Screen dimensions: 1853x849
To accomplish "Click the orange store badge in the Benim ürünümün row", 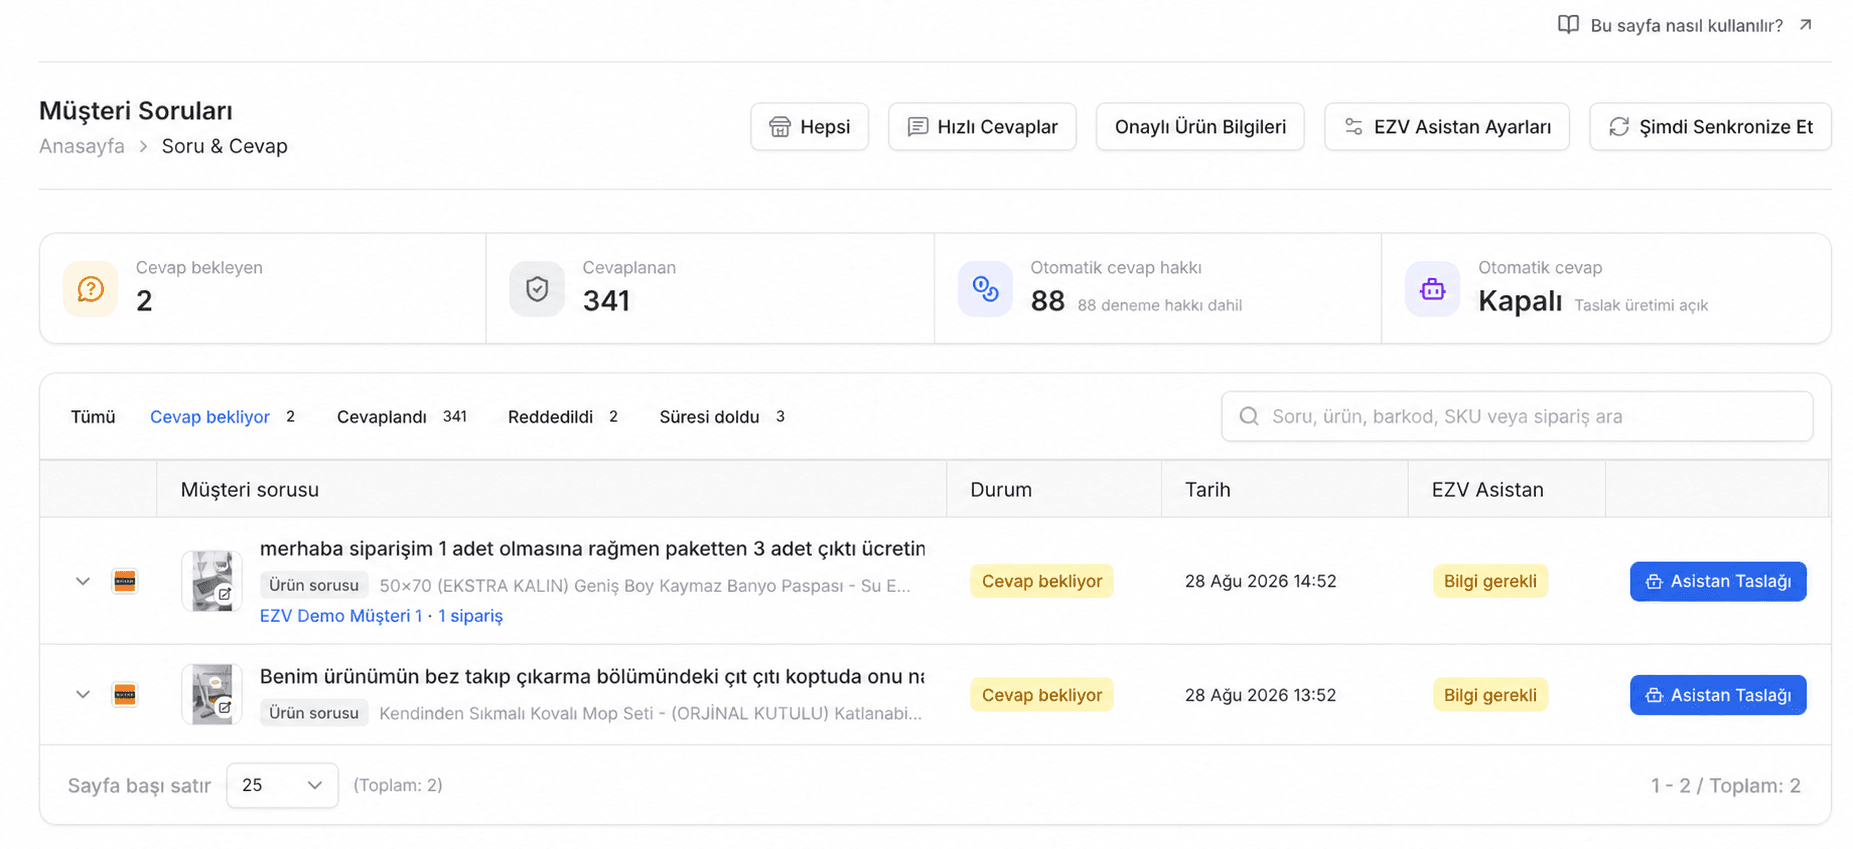I will click(x=125, y=694).
